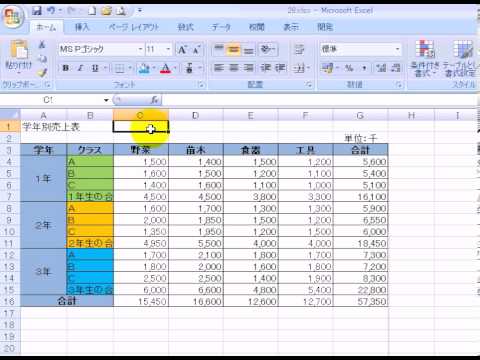Customize quick access toolbar dropdown arrow

(140, 11)
